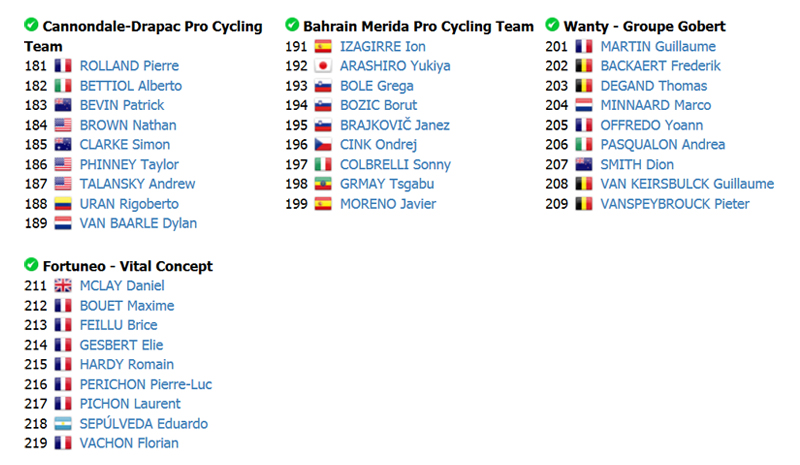Click the Czech flag beside CINK Ondrej
This screenshot has width=800, height=465.
[x=323, y=144]
